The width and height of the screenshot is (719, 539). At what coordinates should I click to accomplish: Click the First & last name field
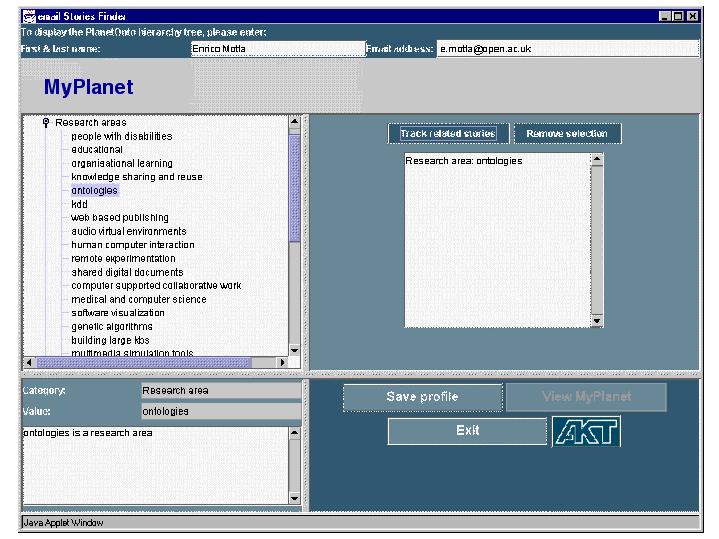(278, 49)
